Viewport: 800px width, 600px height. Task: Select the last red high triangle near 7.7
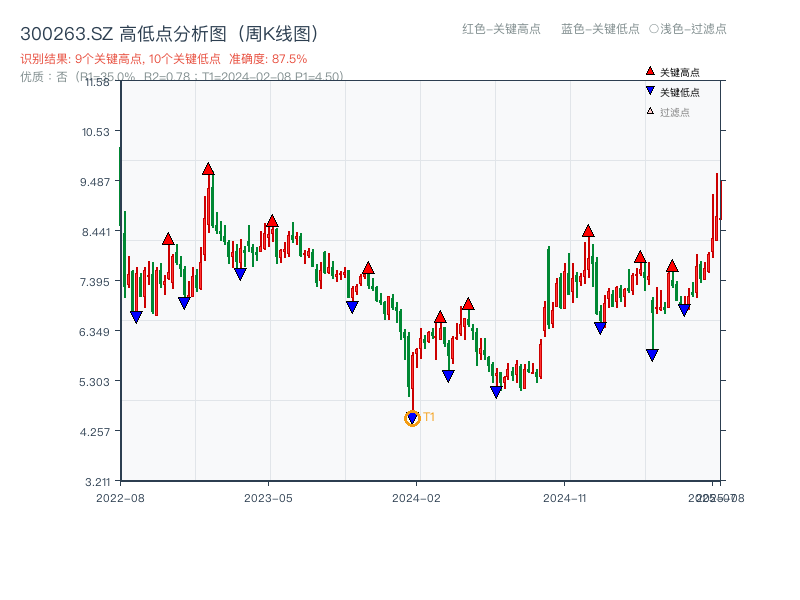pyautogui.click(x=672, y=266)
